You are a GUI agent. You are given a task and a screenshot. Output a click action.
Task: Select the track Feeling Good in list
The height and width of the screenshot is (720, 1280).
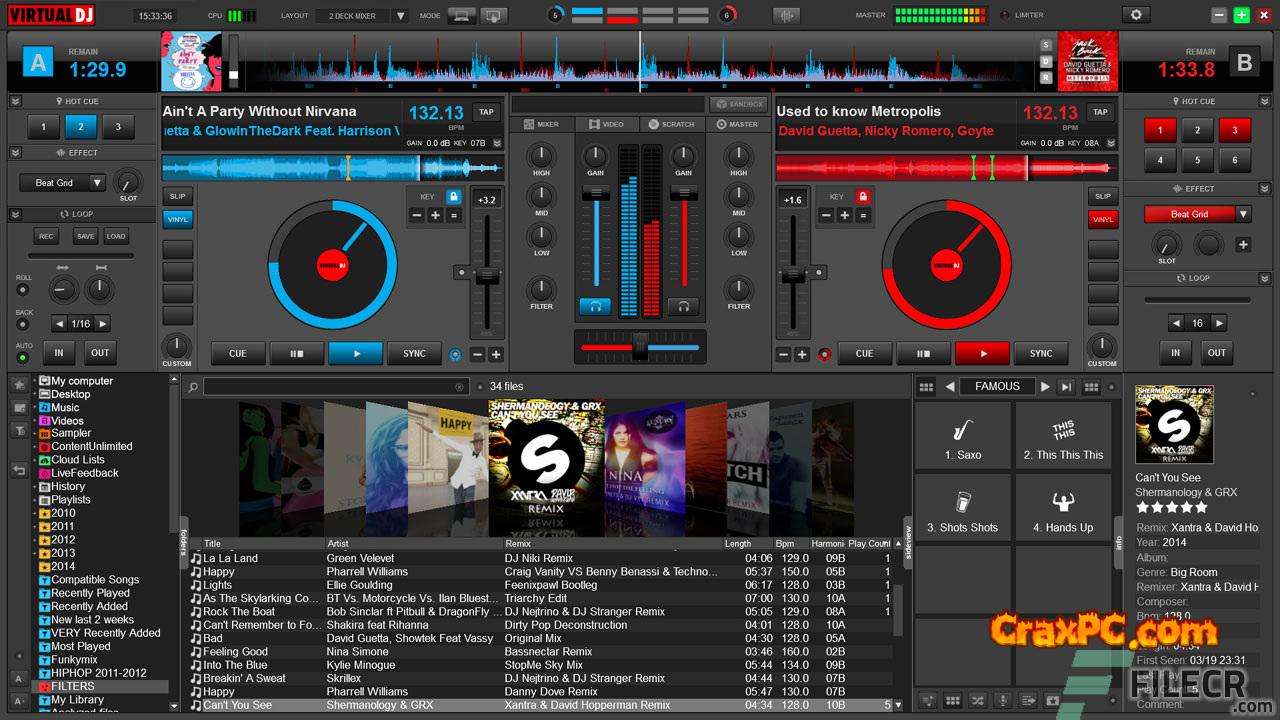[235, 652]
